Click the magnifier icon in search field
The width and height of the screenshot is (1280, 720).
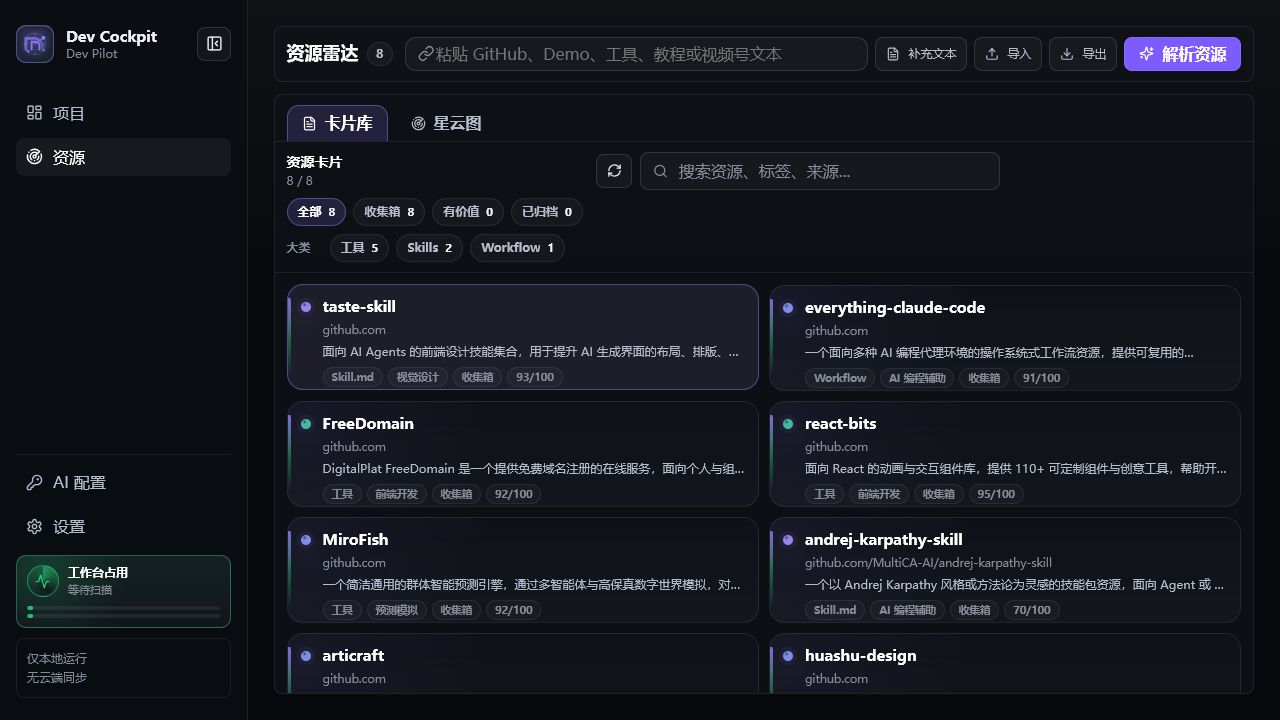[x=660, y=171]
